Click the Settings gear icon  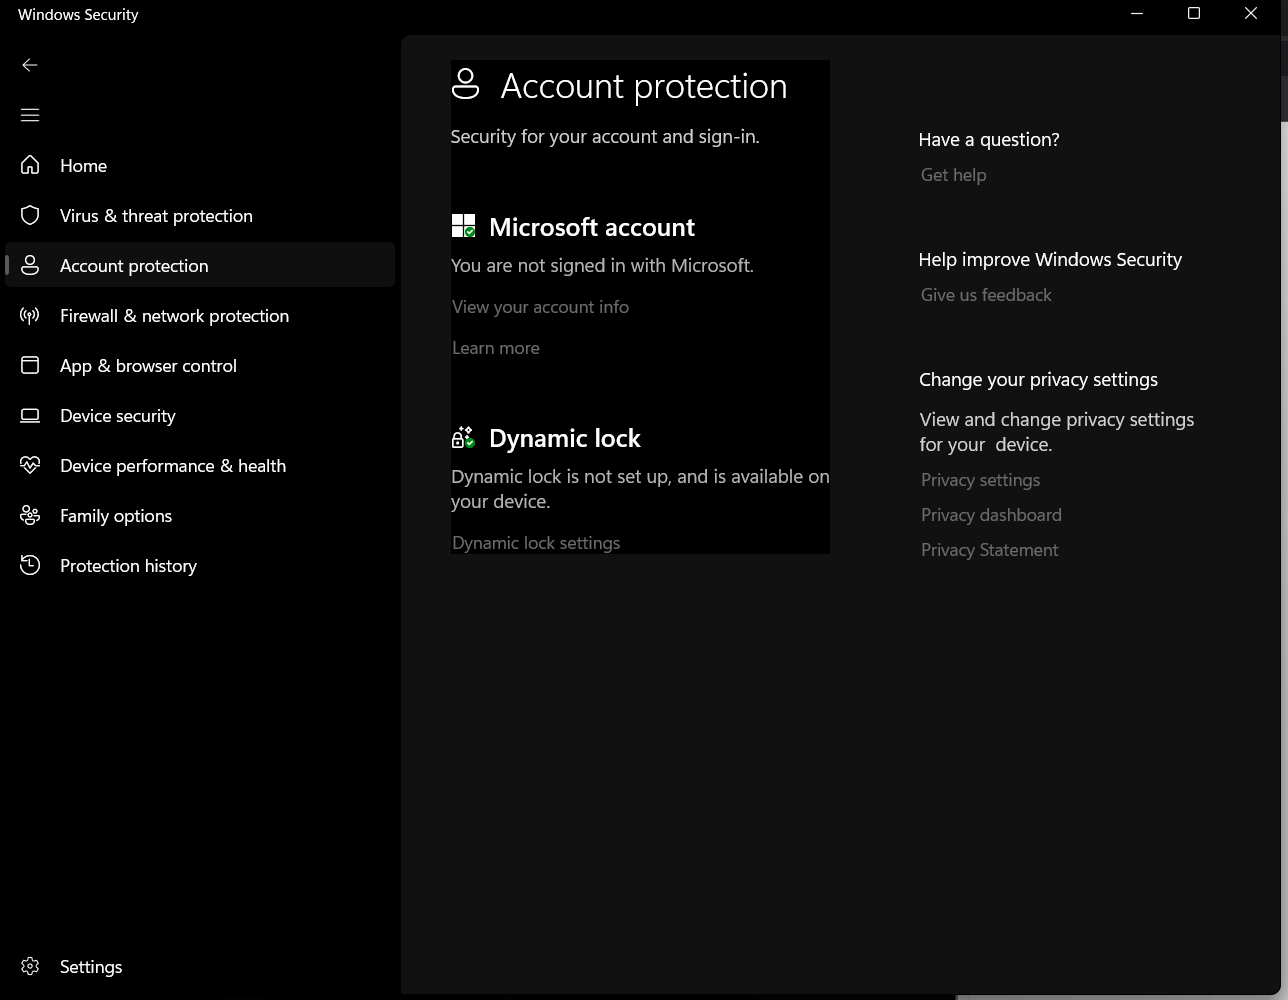(30, 966)
